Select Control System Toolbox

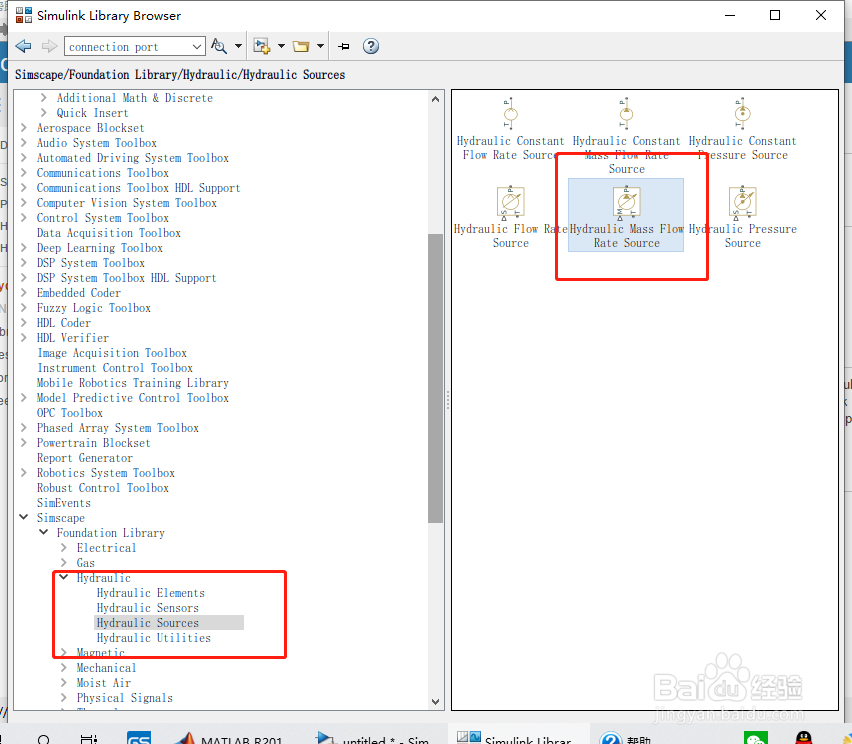103,218
